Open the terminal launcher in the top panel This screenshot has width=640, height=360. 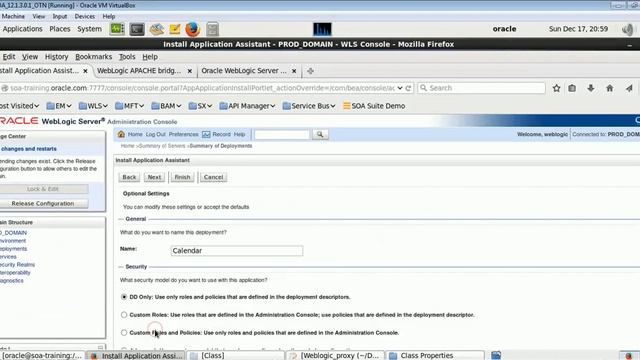coord(137,29)
